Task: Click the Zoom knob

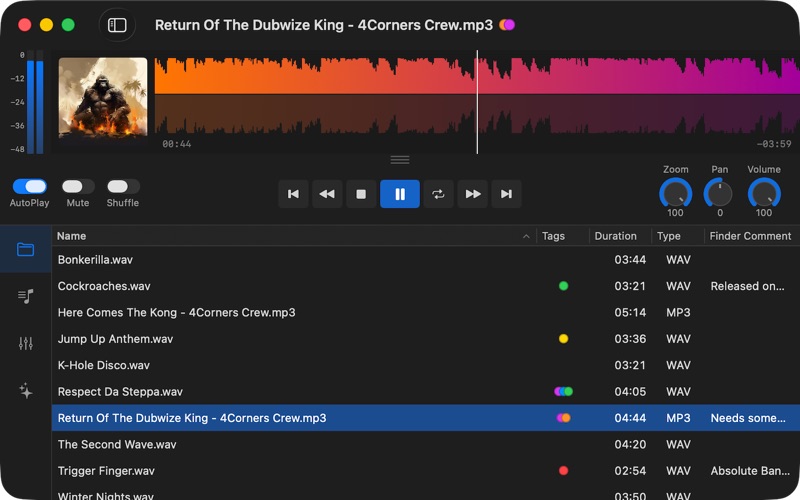Action: tap(676, 194)
